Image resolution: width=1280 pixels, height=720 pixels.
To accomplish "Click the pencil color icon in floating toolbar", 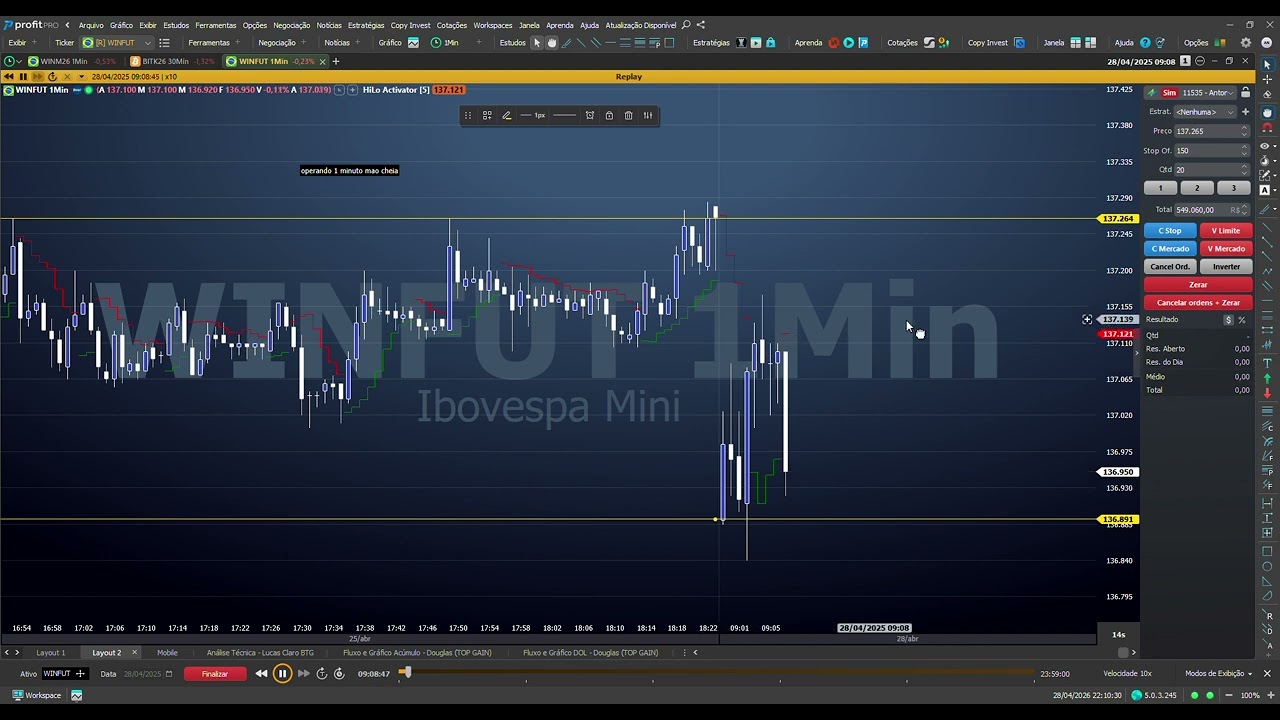I will coord(506,115).
